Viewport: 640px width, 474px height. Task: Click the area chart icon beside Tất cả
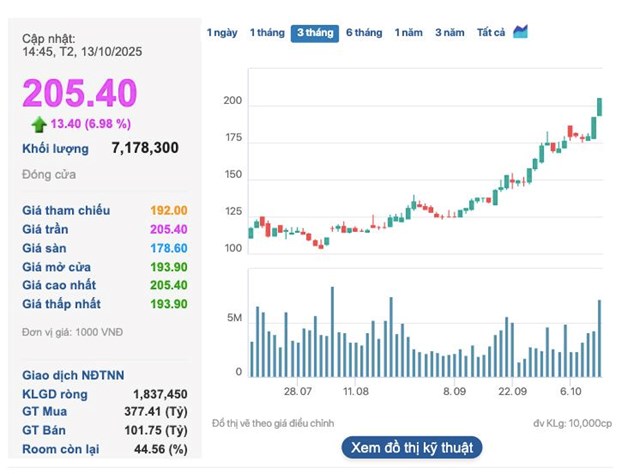(x=520, y=32)
